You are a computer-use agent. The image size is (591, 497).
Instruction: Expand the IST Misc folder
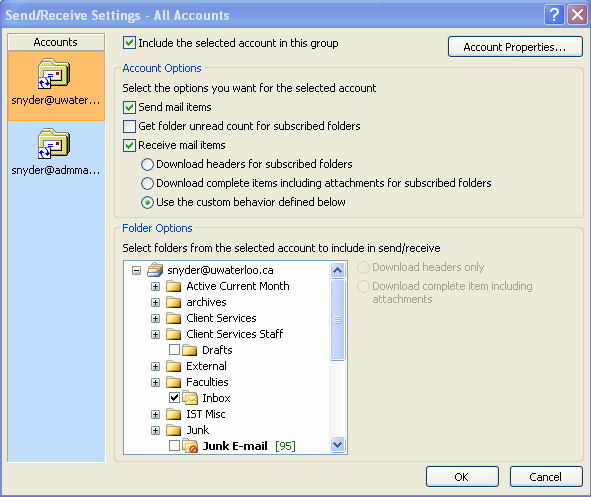(x=155, y=415)
